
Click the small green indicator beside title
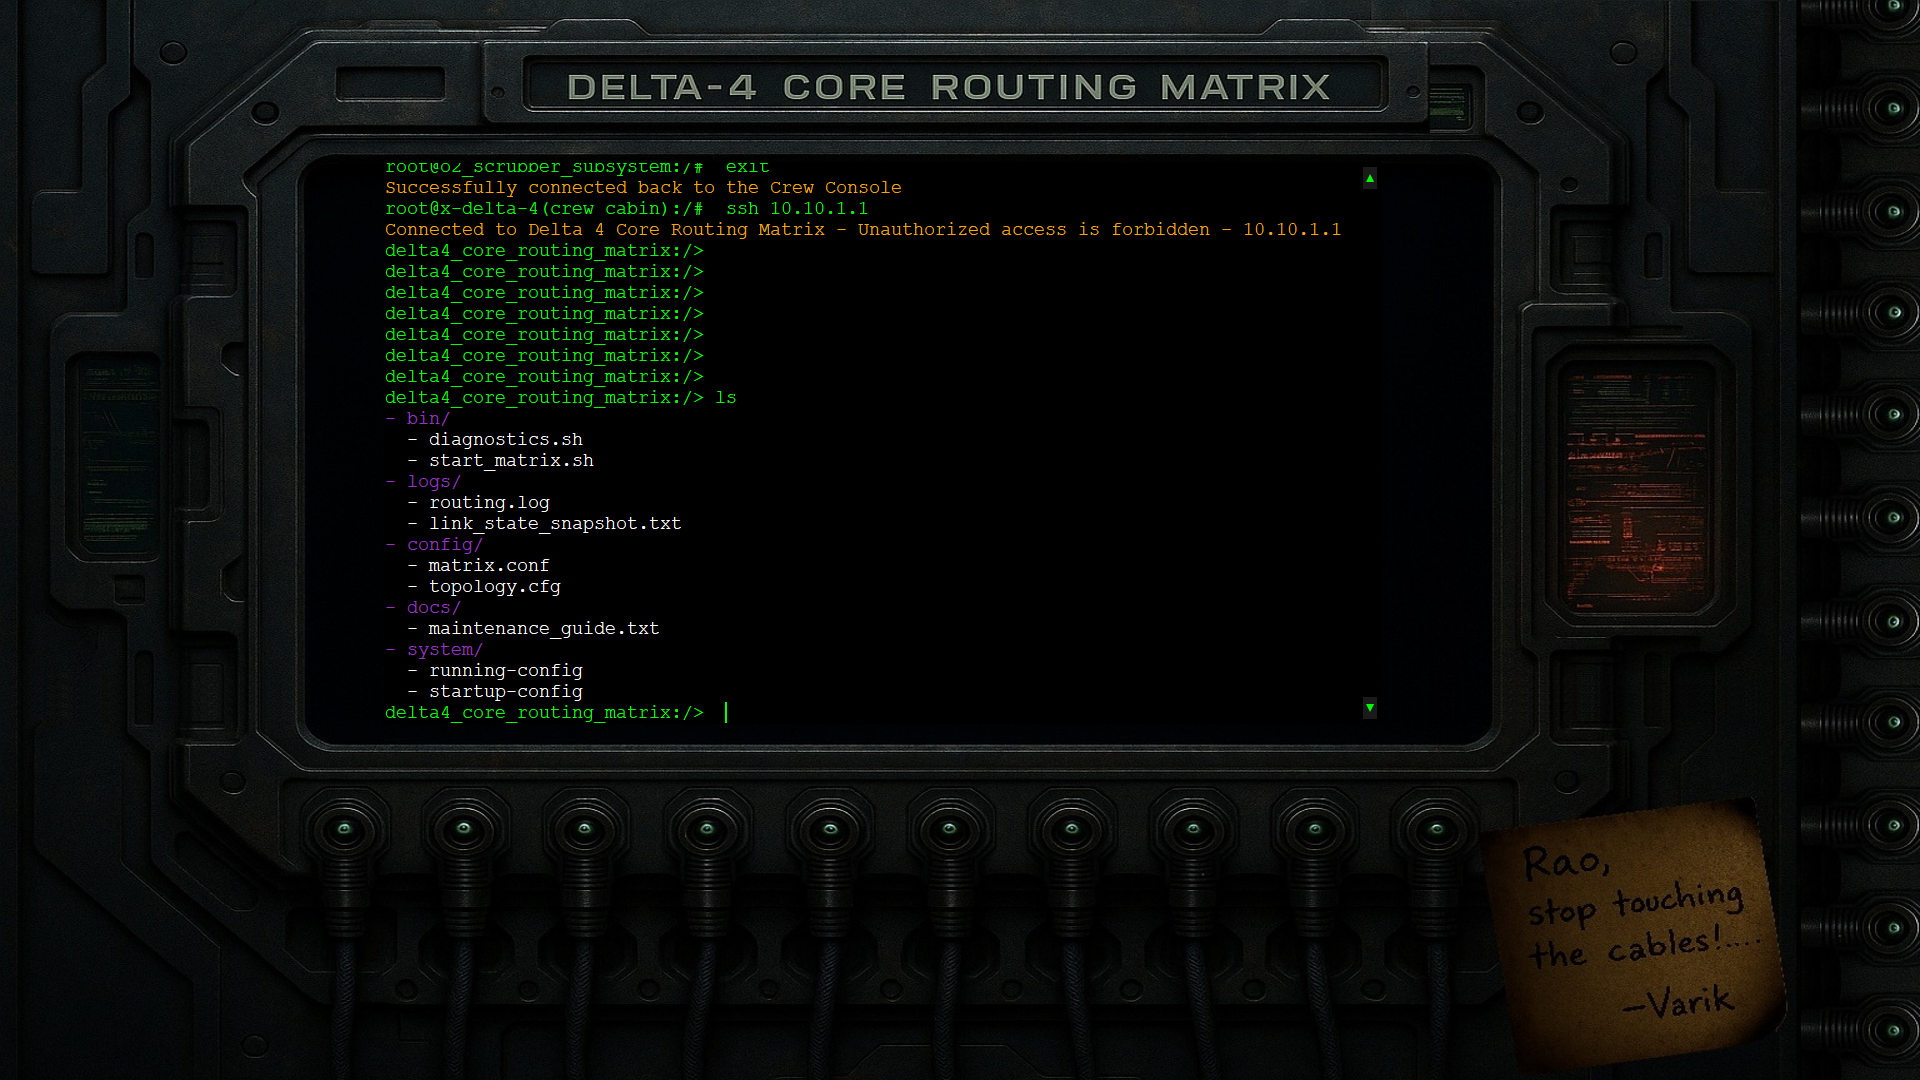1446,103
